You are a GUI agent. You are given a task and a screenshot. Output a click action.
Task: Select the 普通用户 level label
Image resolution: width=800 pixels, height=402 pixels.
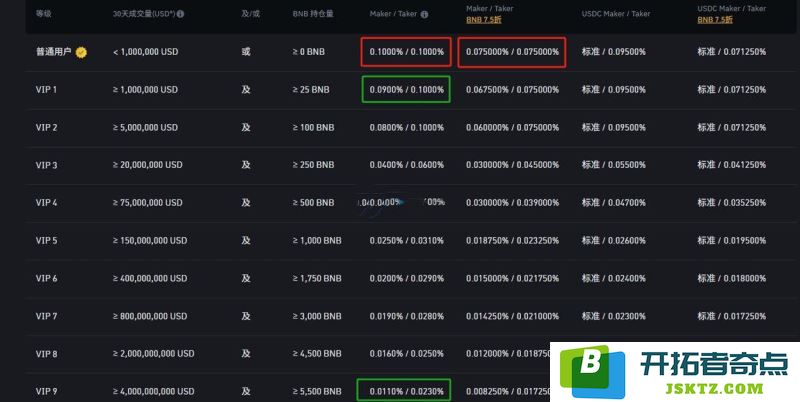(54, 52)
